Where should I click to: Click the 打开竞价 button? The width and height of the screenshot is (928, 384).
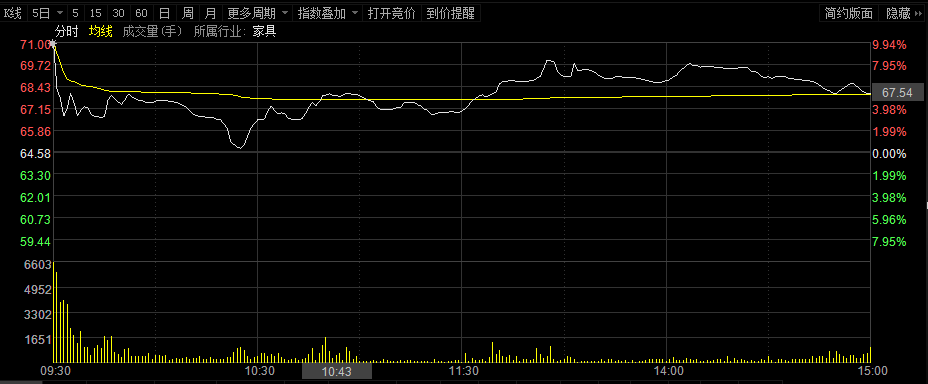point(392,13)
